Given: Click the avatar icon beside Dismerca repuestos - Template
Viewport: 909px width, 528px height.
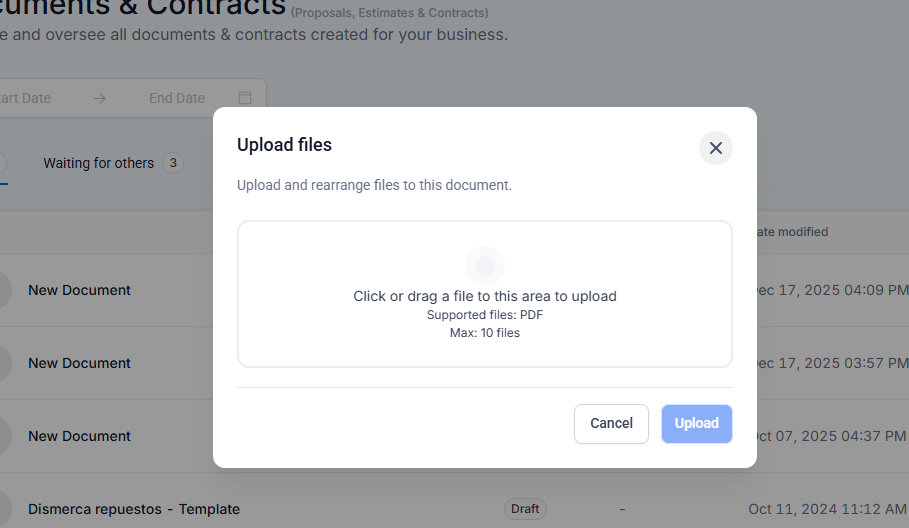Looking at the screenshot, I should [4, 509].
